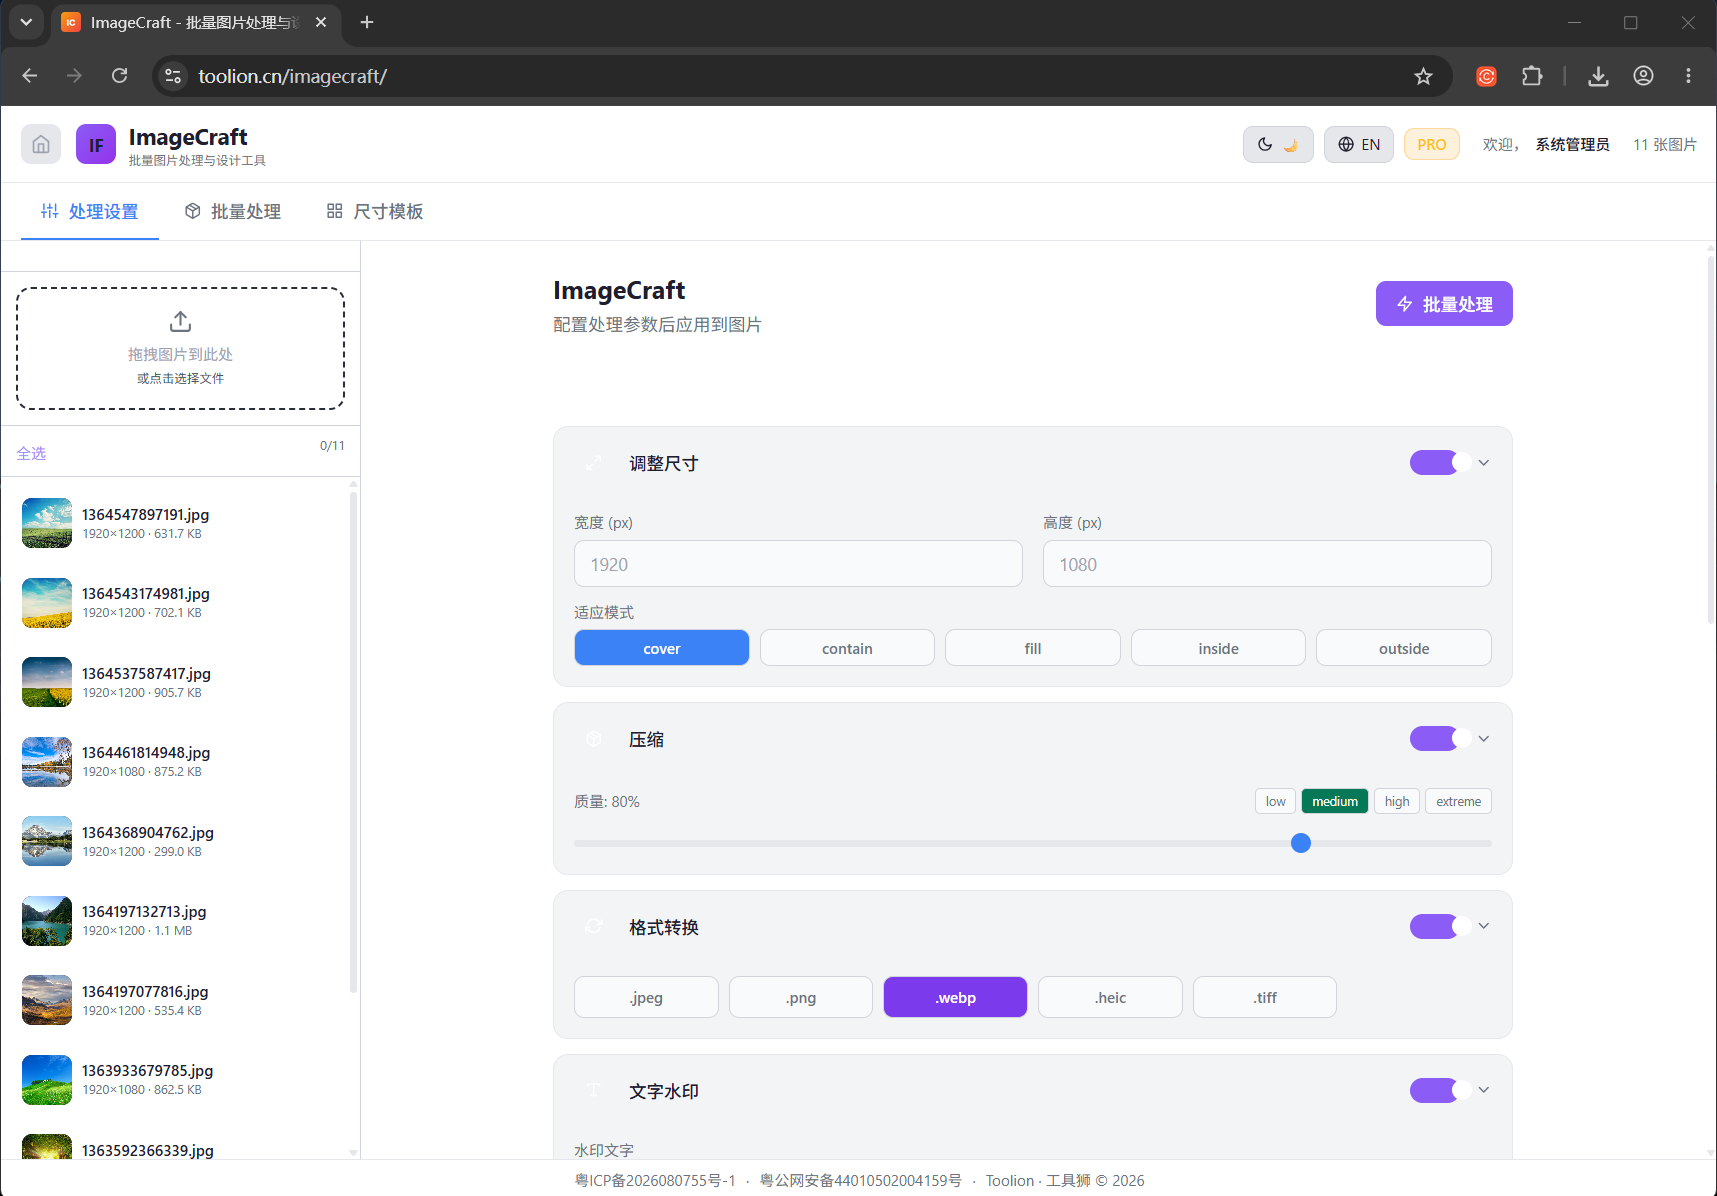Go forward with the browser forward arrow
Screen dimensions: 1717x1196
point(74,76)
